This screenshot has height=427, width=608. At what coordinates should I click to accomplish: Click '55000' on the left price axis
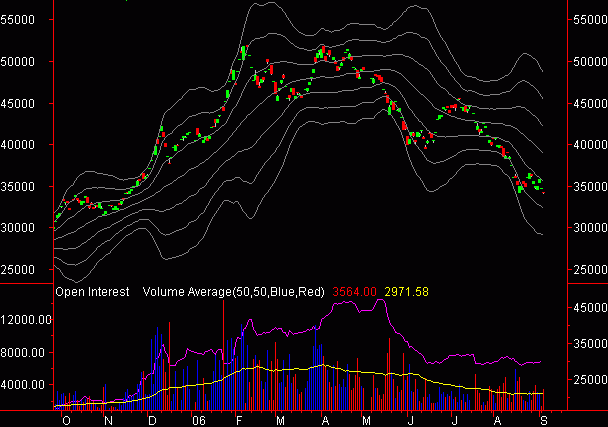(x=17, y=19)
